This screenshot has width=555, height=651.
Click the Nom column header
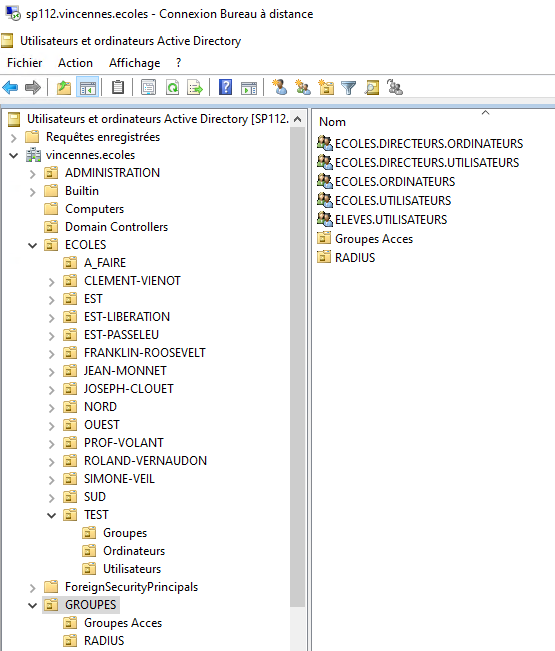(332, 122)
